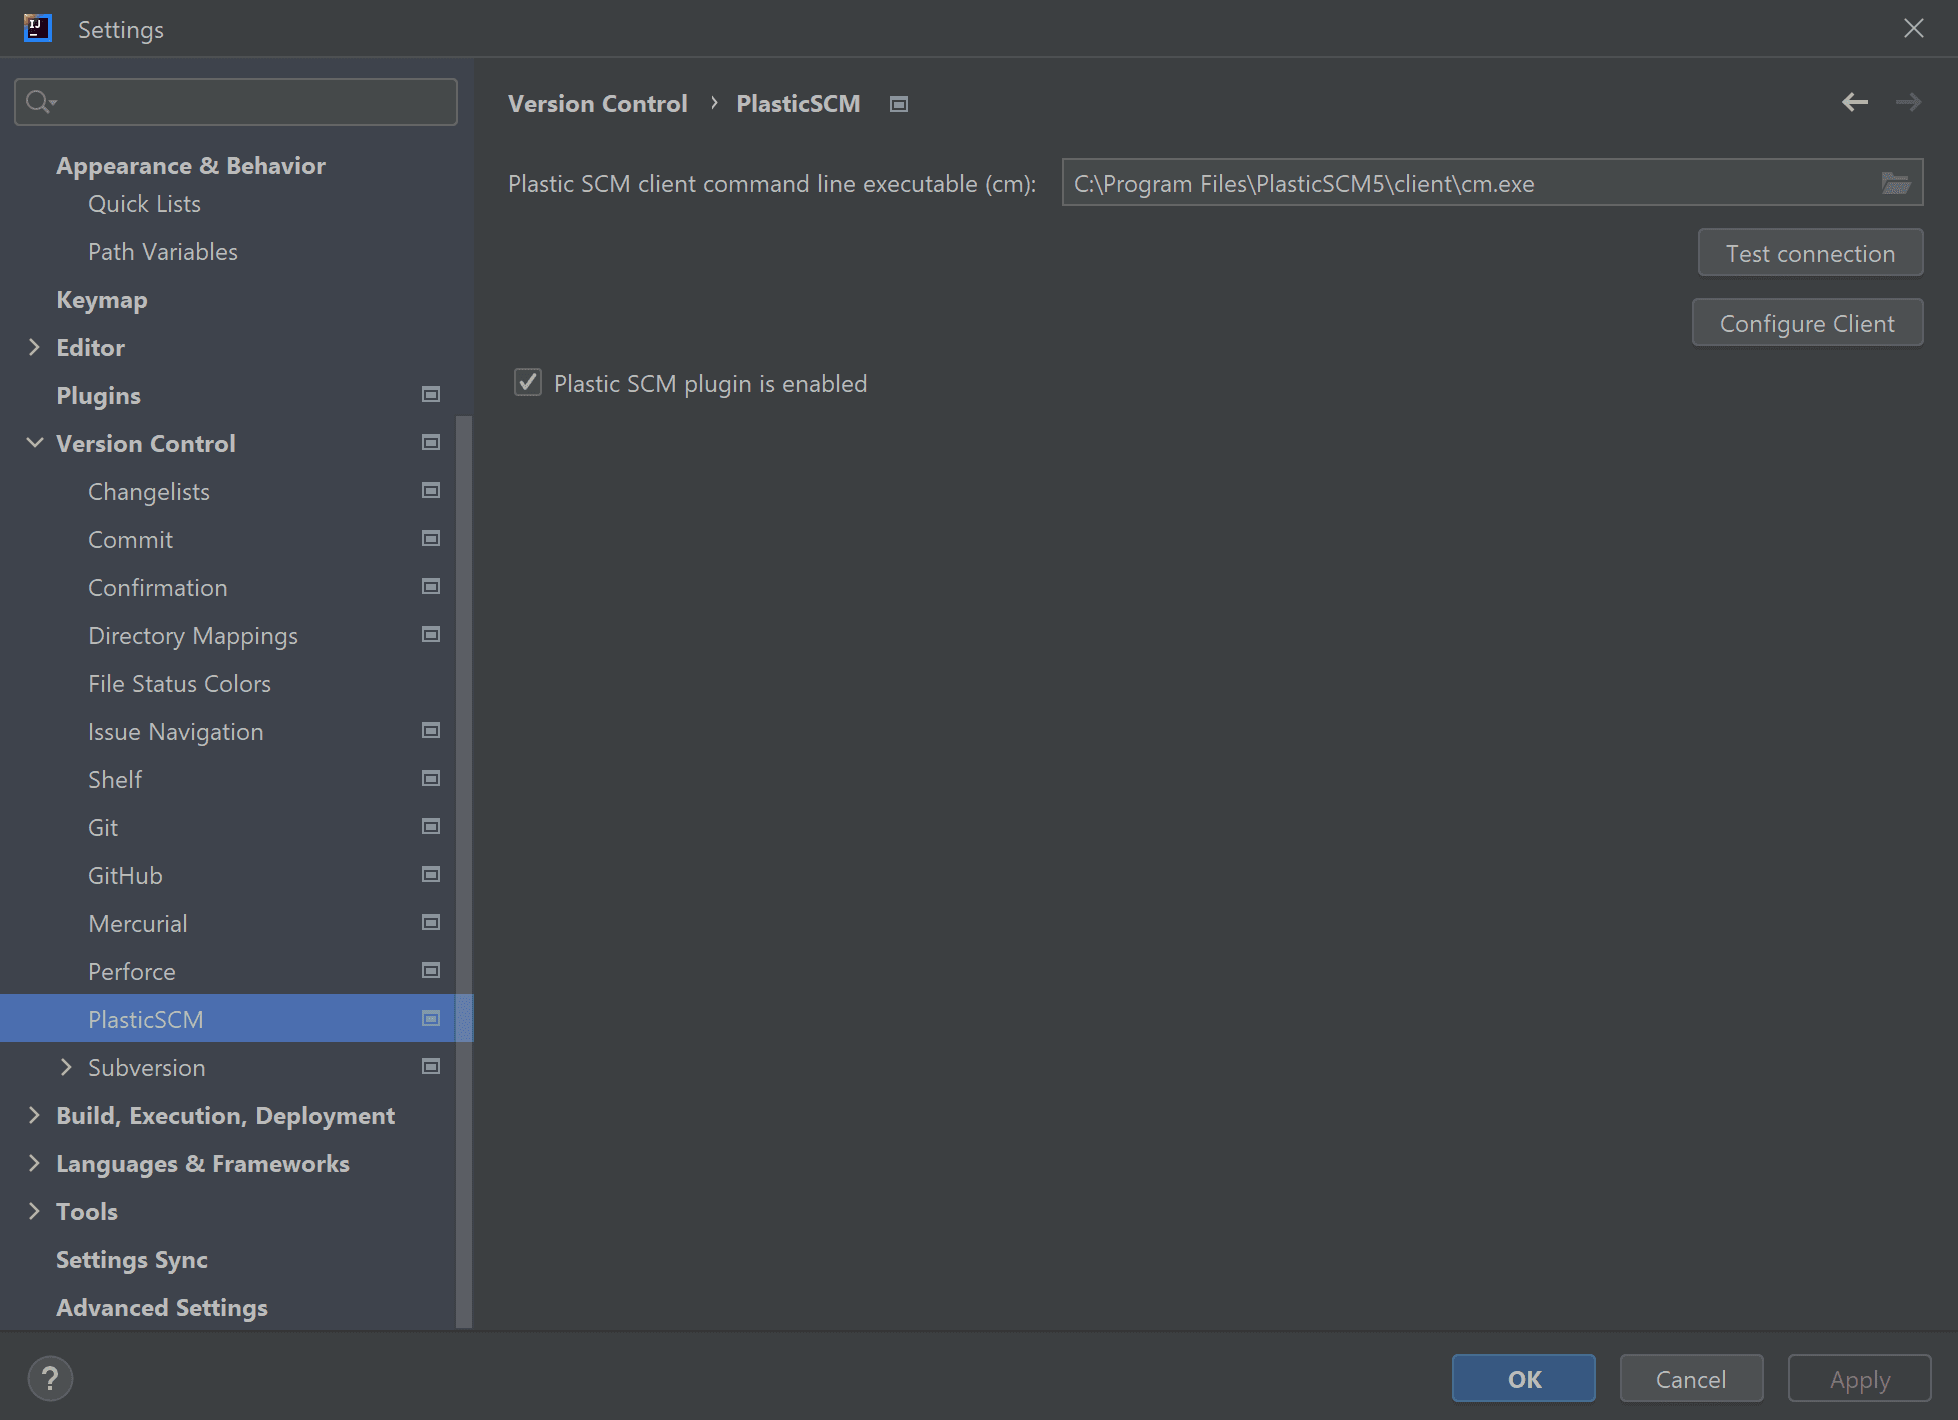Screen dimensions: 1958x1420
Task: Click project icon beside Changelists row
Action: [431, 491]
